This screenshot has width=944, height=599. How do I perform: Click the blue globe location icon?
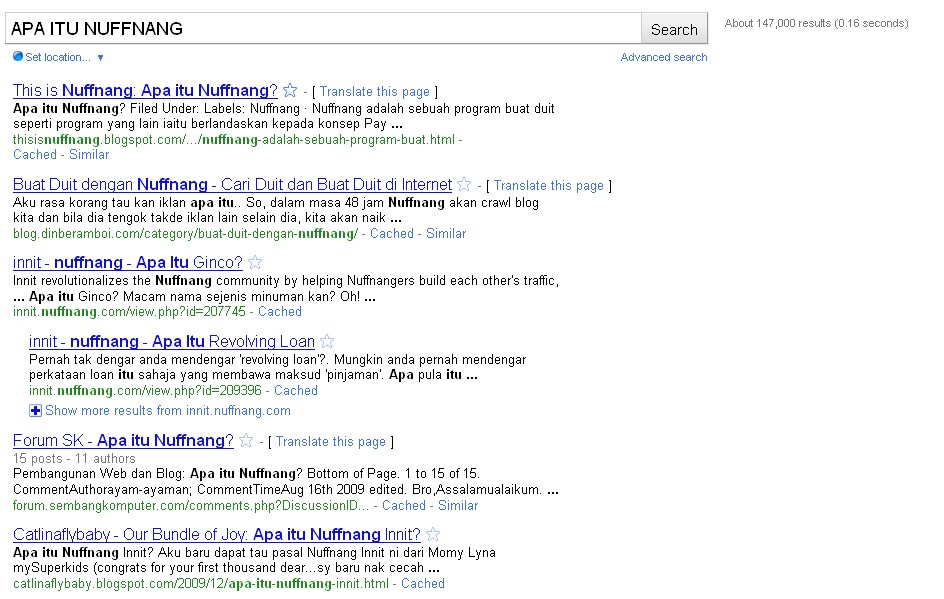(x=18, y=57)
